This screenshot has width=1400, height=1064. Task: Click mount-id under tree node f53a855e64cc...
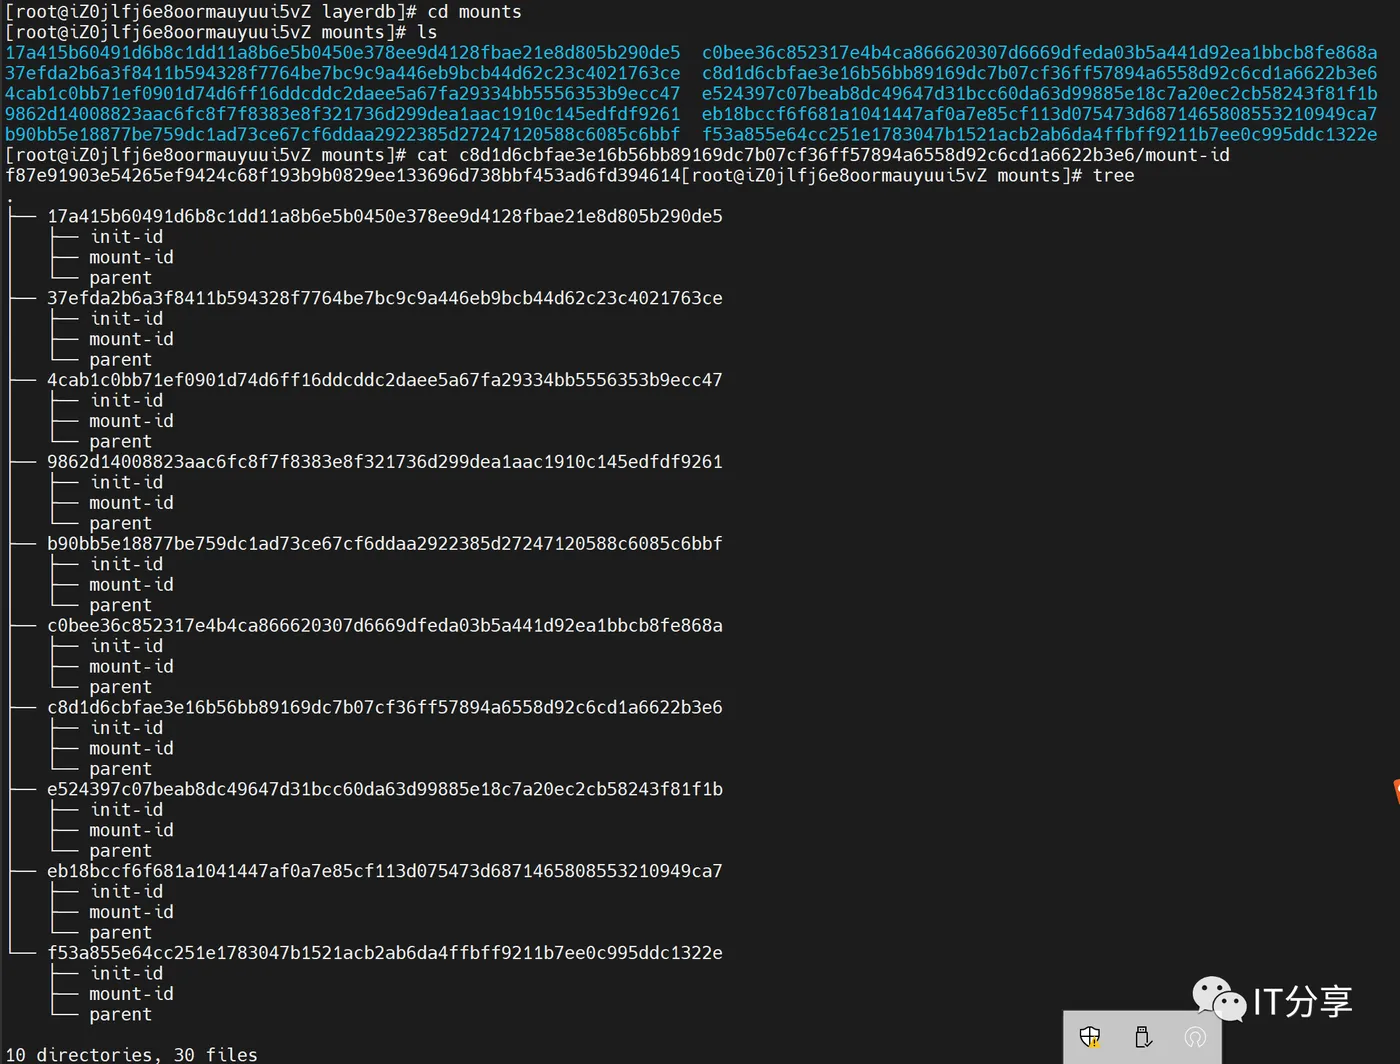[131, 994]
